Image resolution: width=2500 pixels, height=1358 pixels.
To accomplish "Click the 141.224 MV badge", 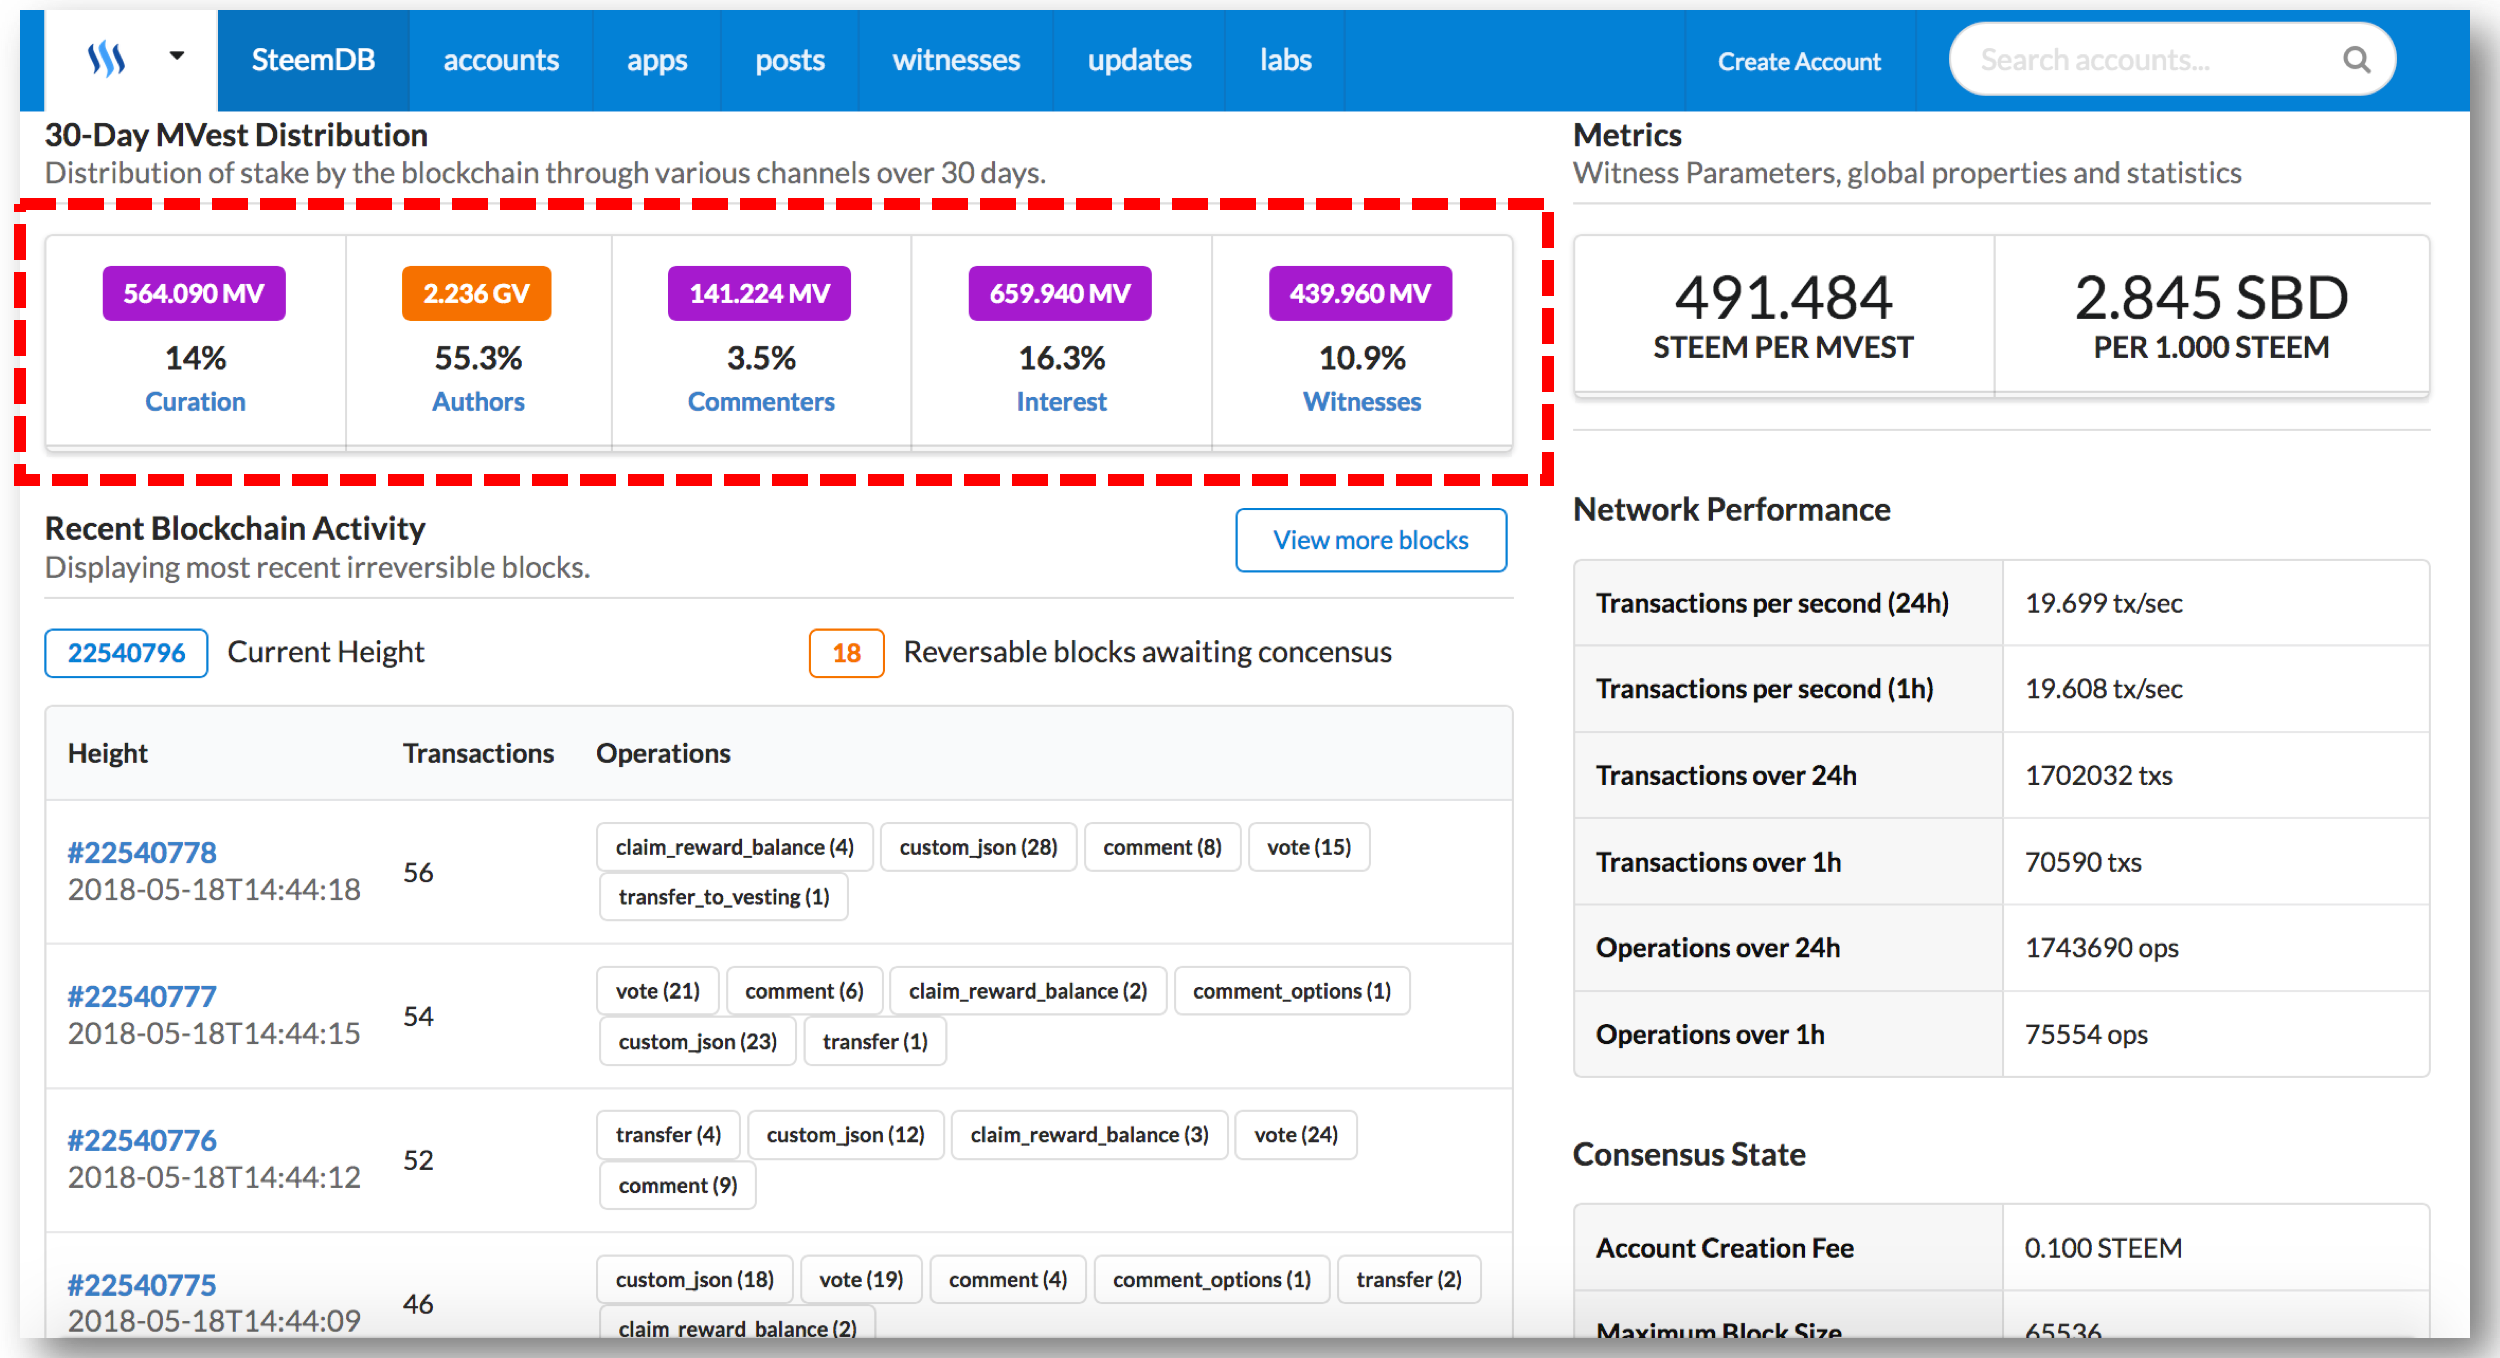I will tap(759, 293).
